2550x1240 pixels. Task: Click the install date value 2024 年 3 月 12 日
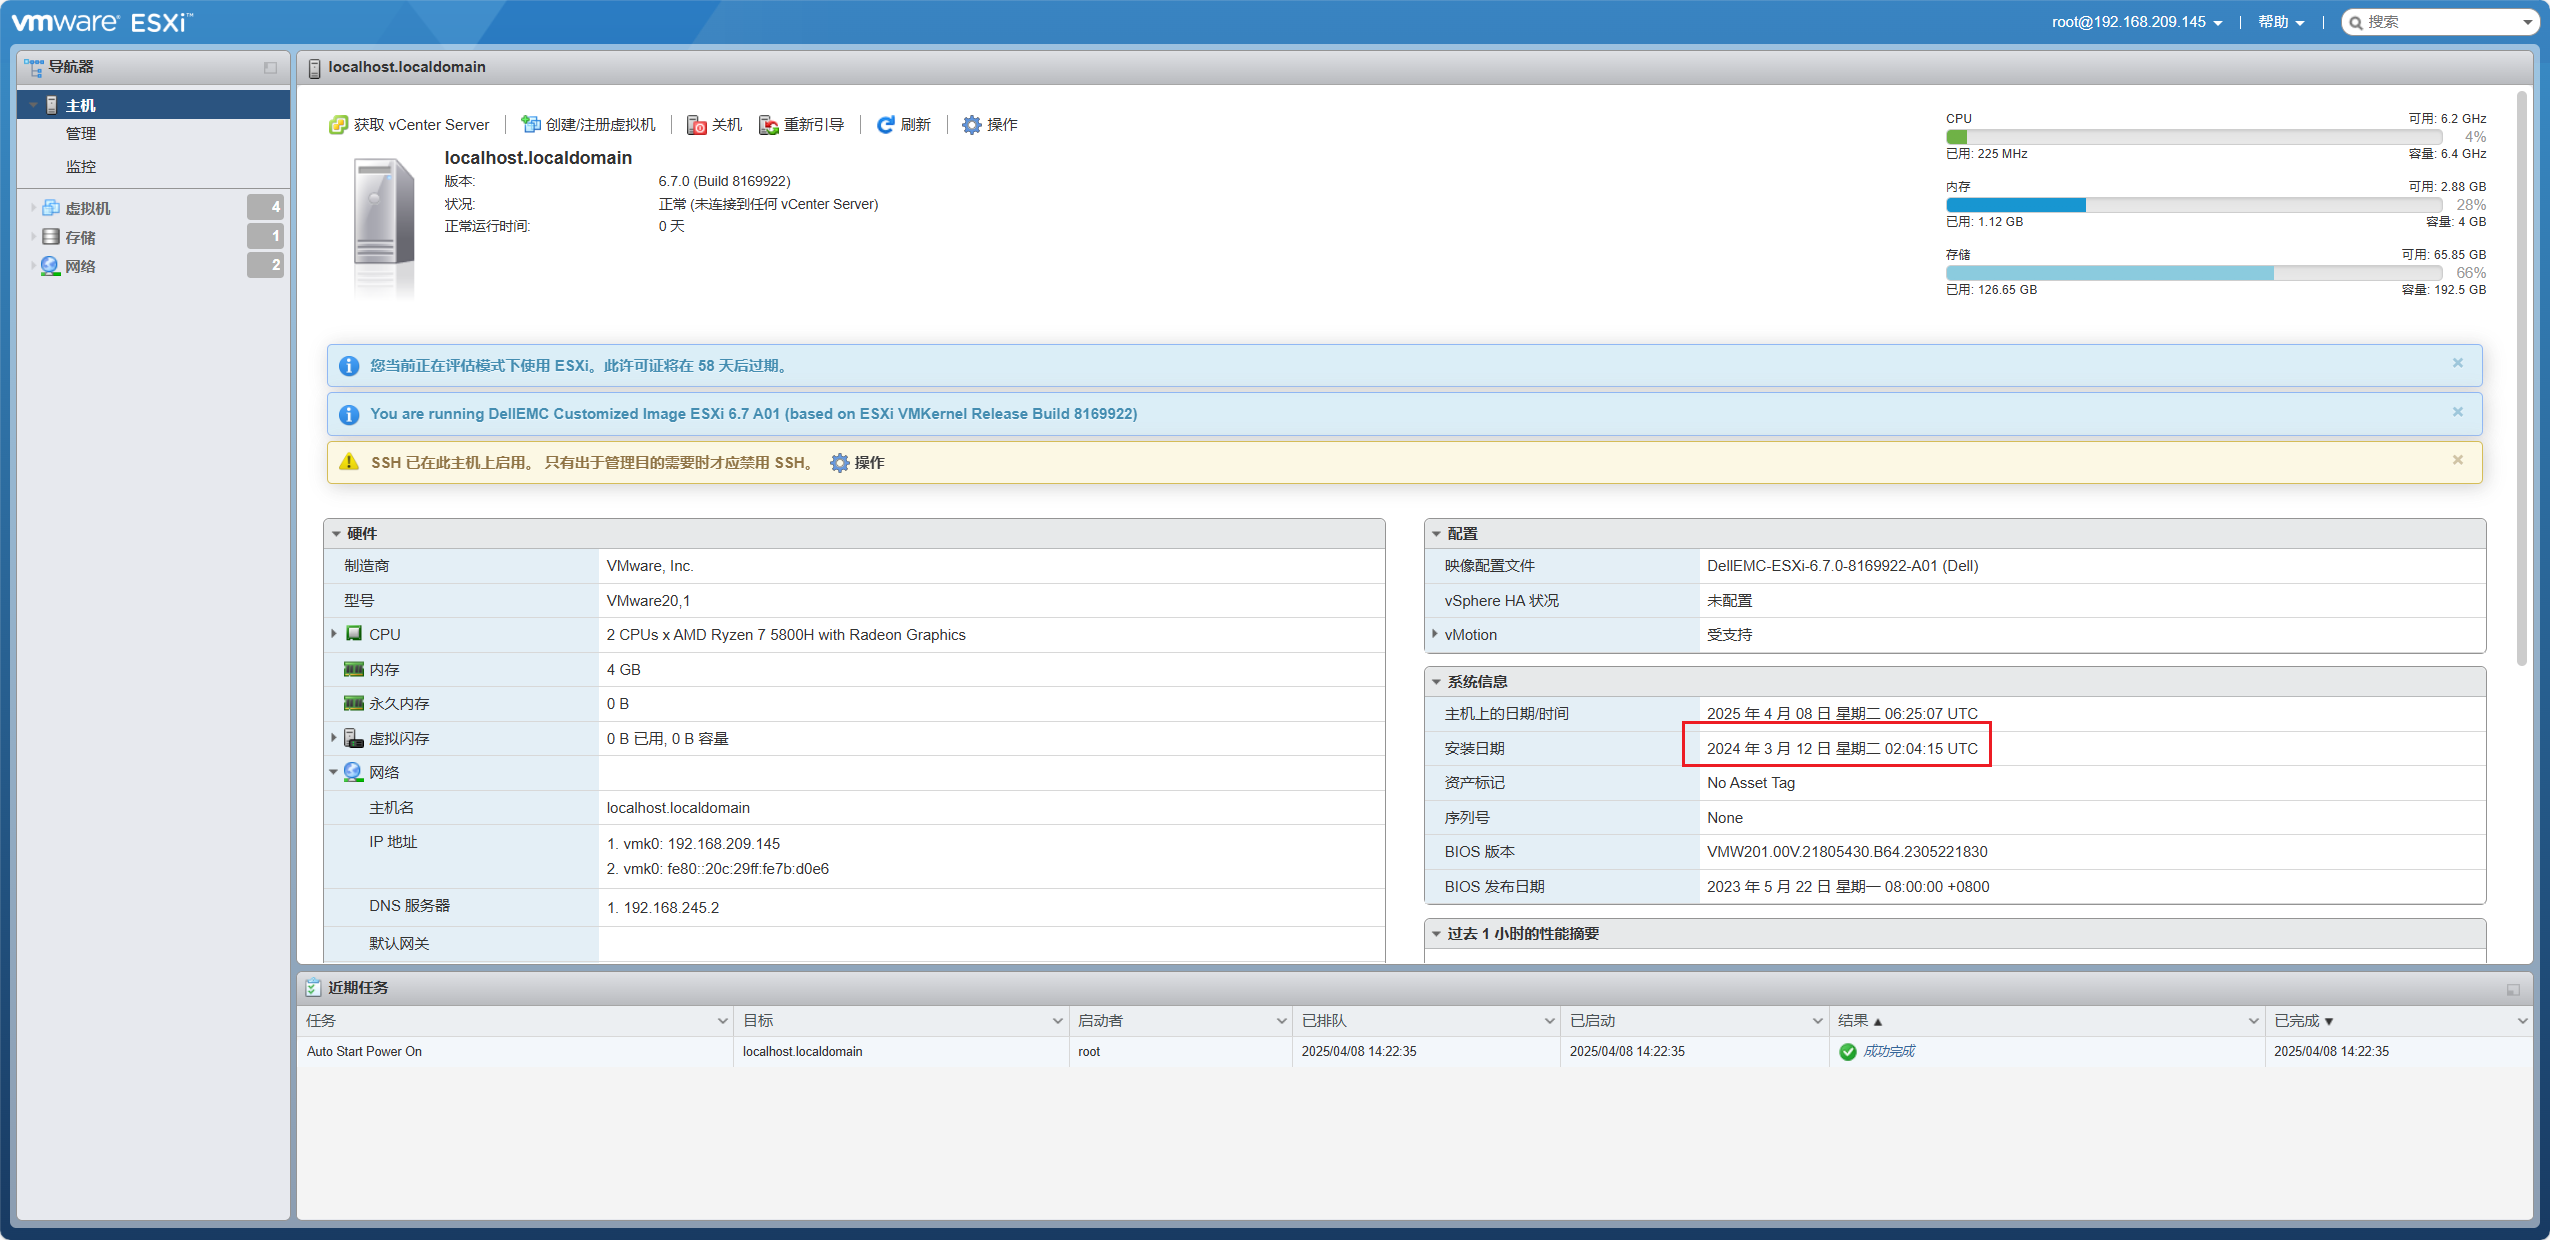click(1842, 748)
